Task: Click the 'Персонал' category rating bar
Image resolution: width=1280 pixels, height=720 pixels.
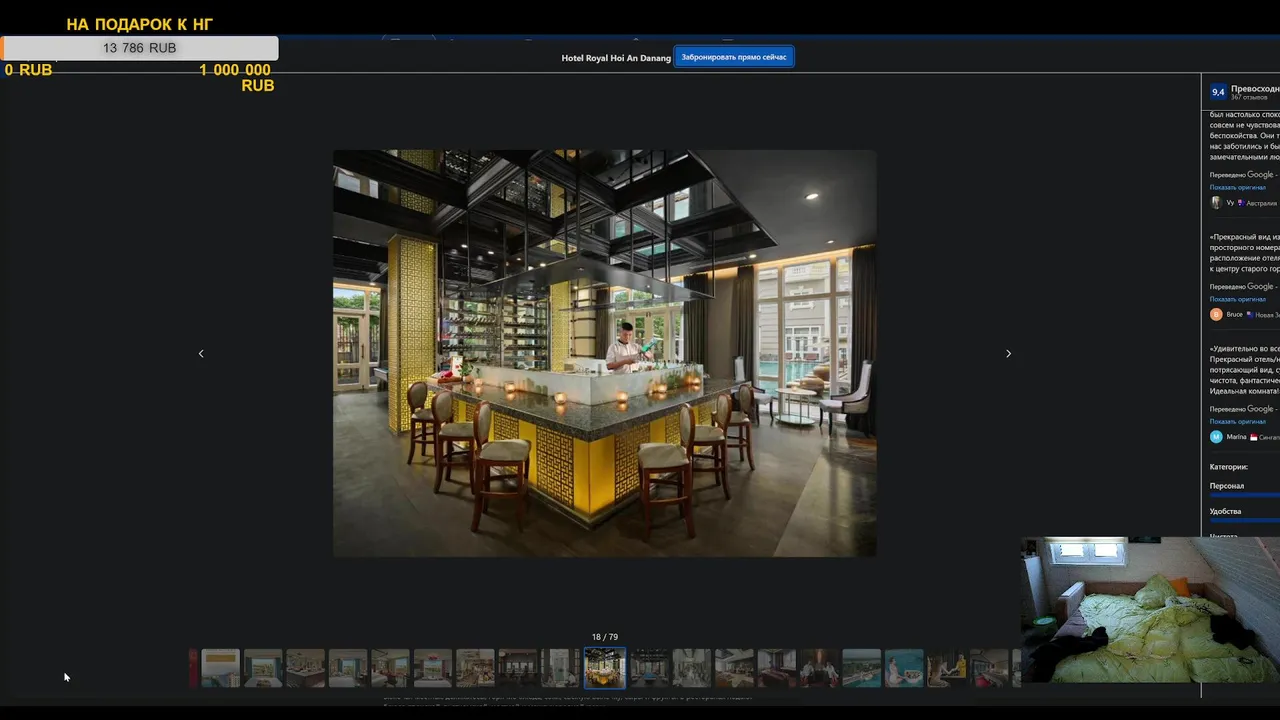Action: click(x=1244, y=494)
